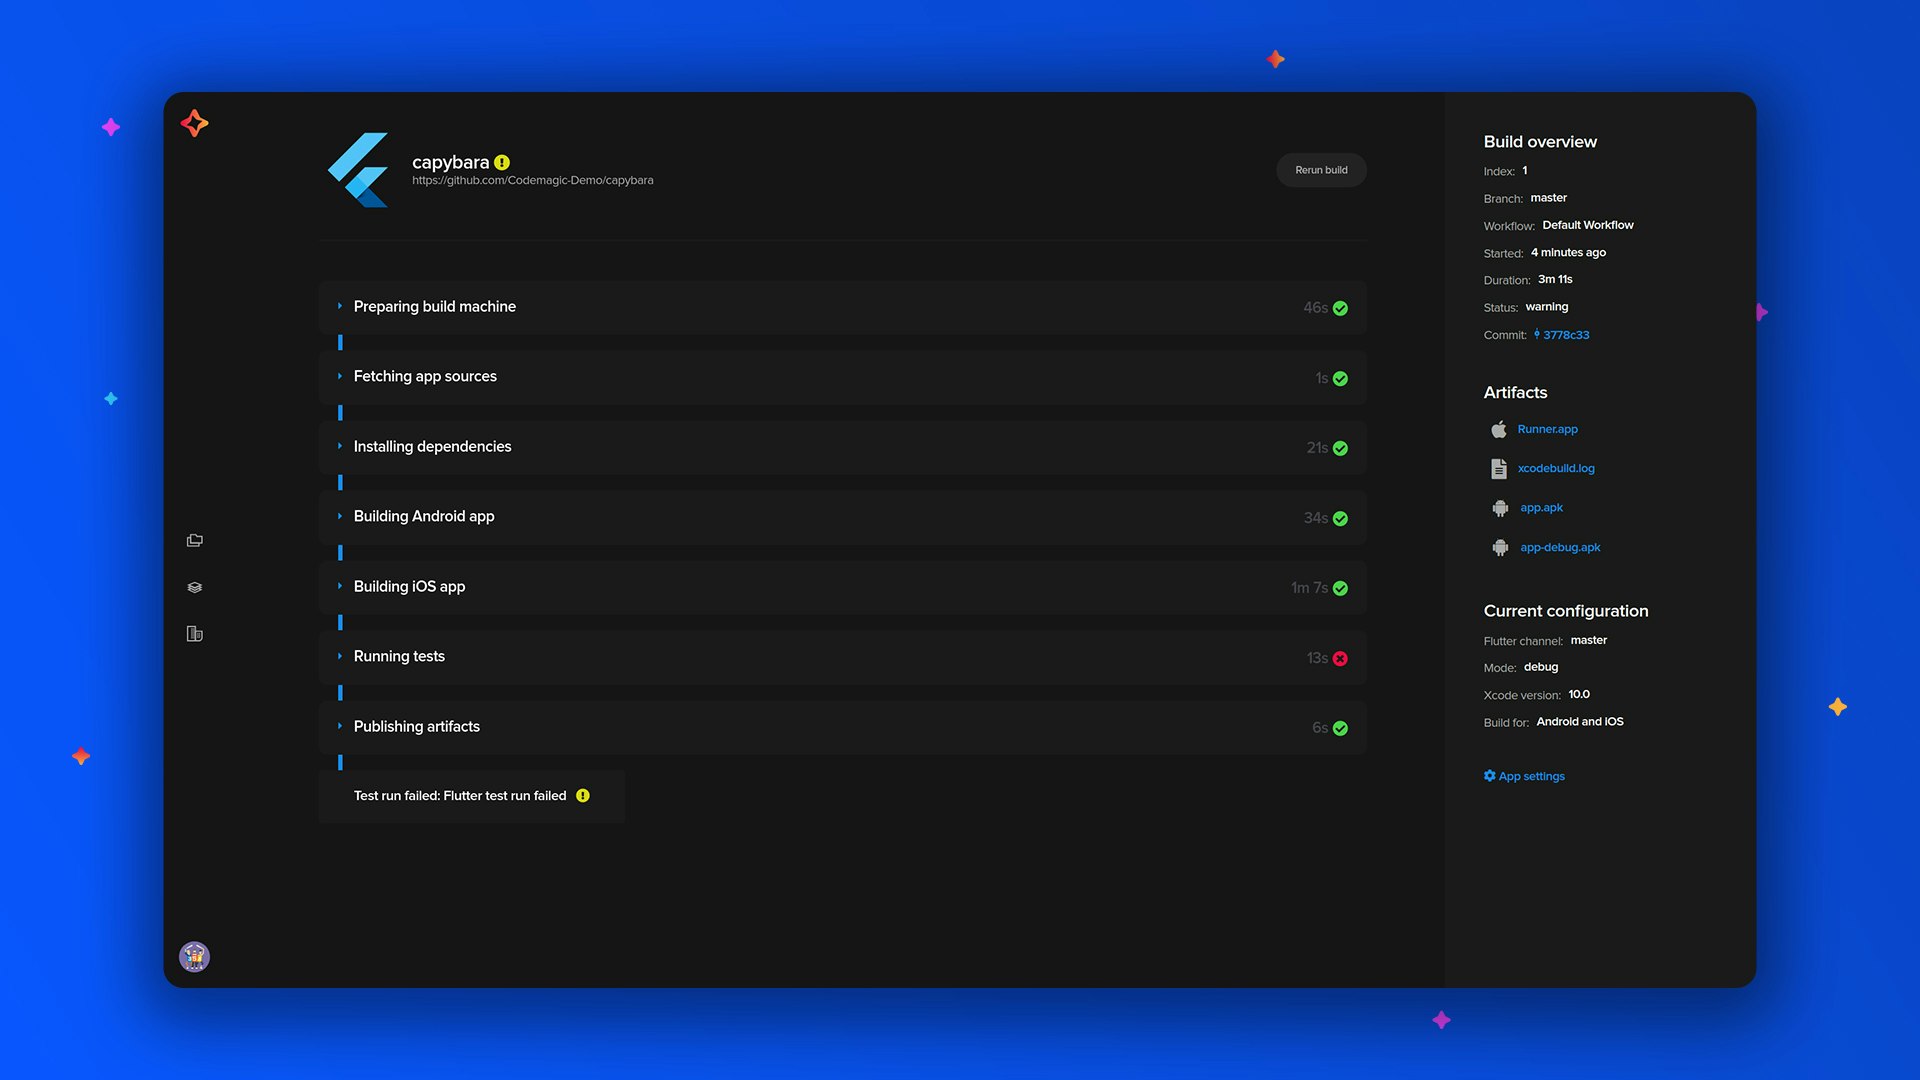Click the log file icon beside xcodebuild.log
Screen dimensions: 1920x1080
pos(1498,467)
